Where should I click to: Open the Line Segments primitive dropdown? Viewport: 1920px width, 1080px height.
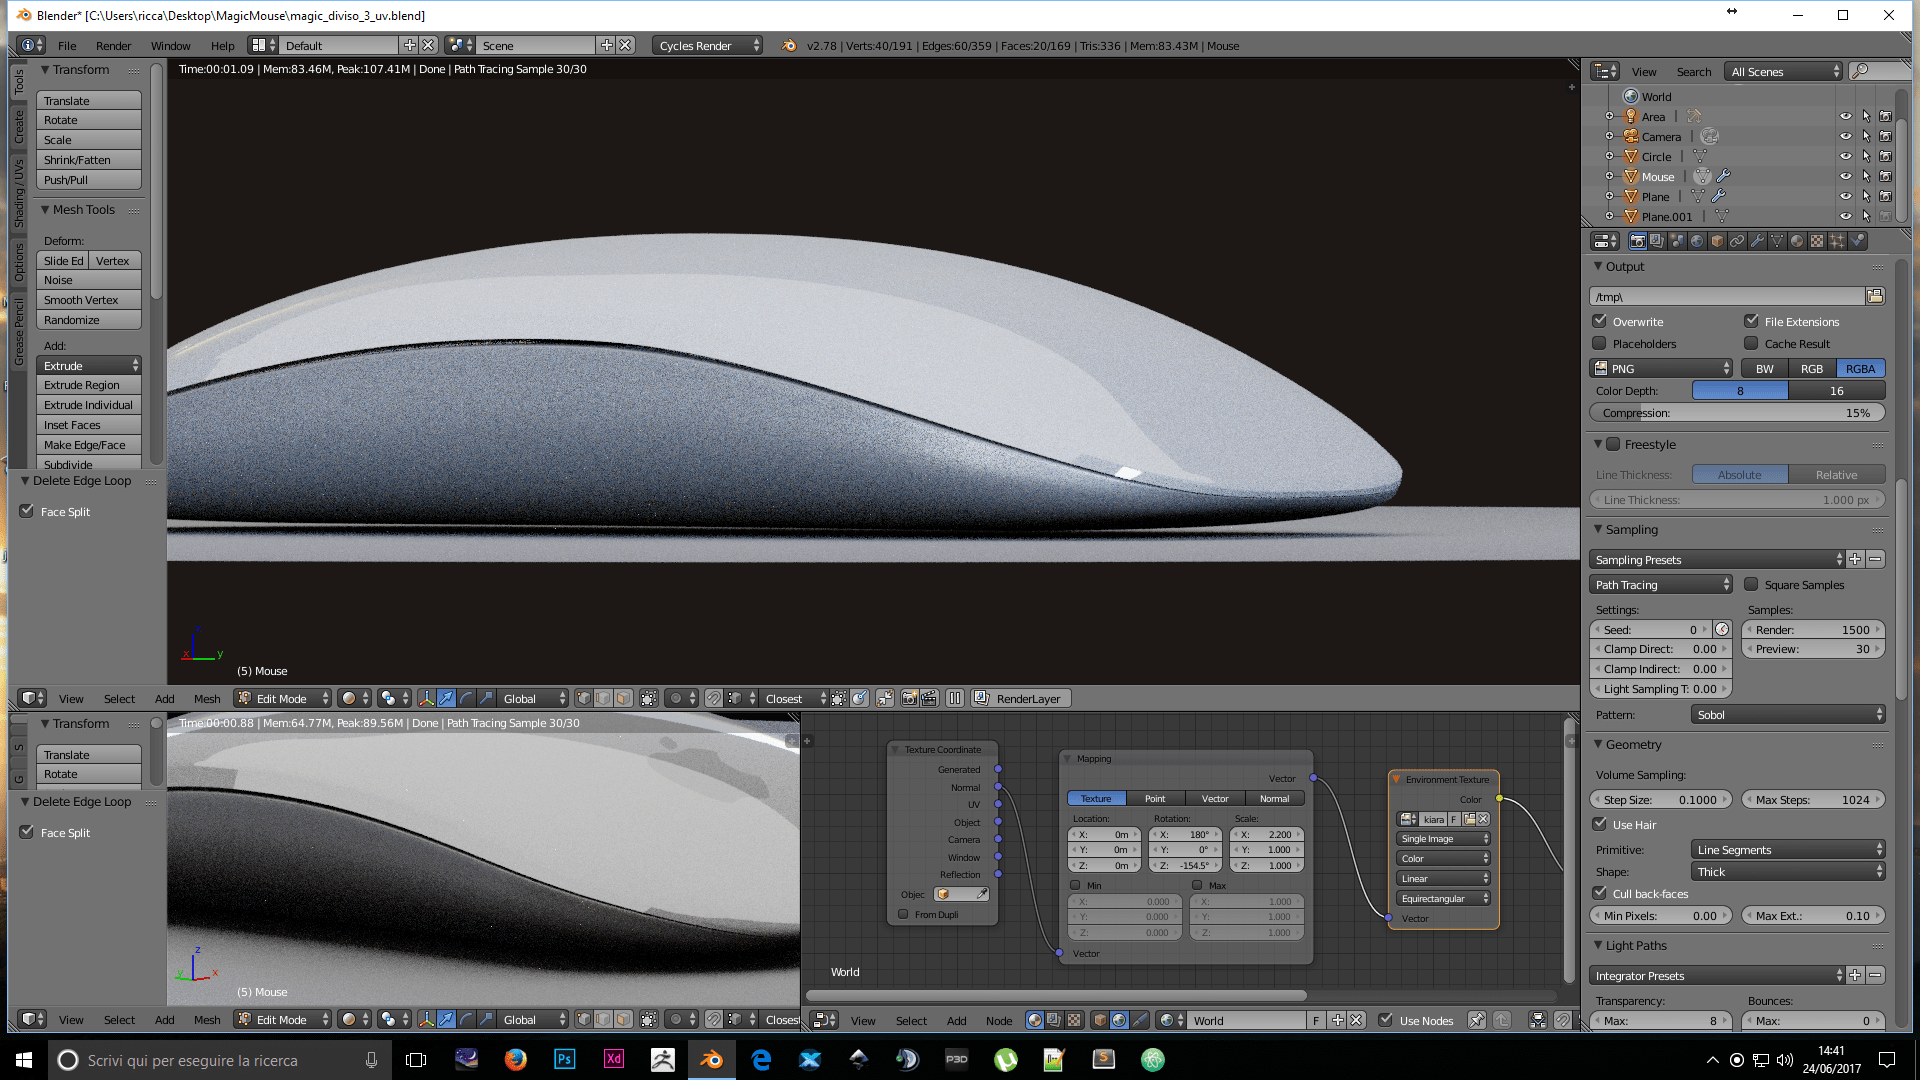tap(1788, 849)
